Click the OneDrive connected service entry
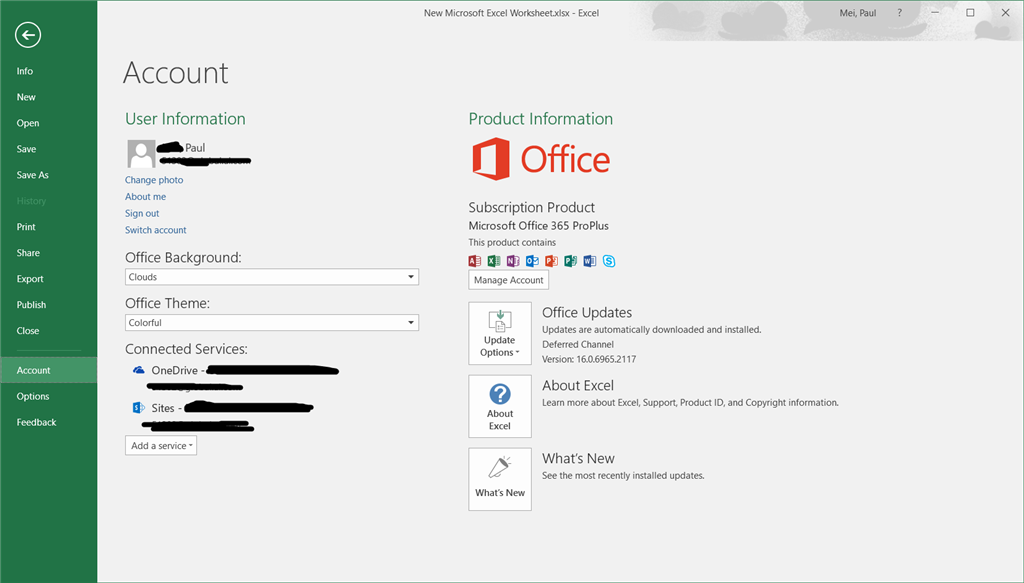This screenshot has width=1024, height=583. [x=235, y=377]
